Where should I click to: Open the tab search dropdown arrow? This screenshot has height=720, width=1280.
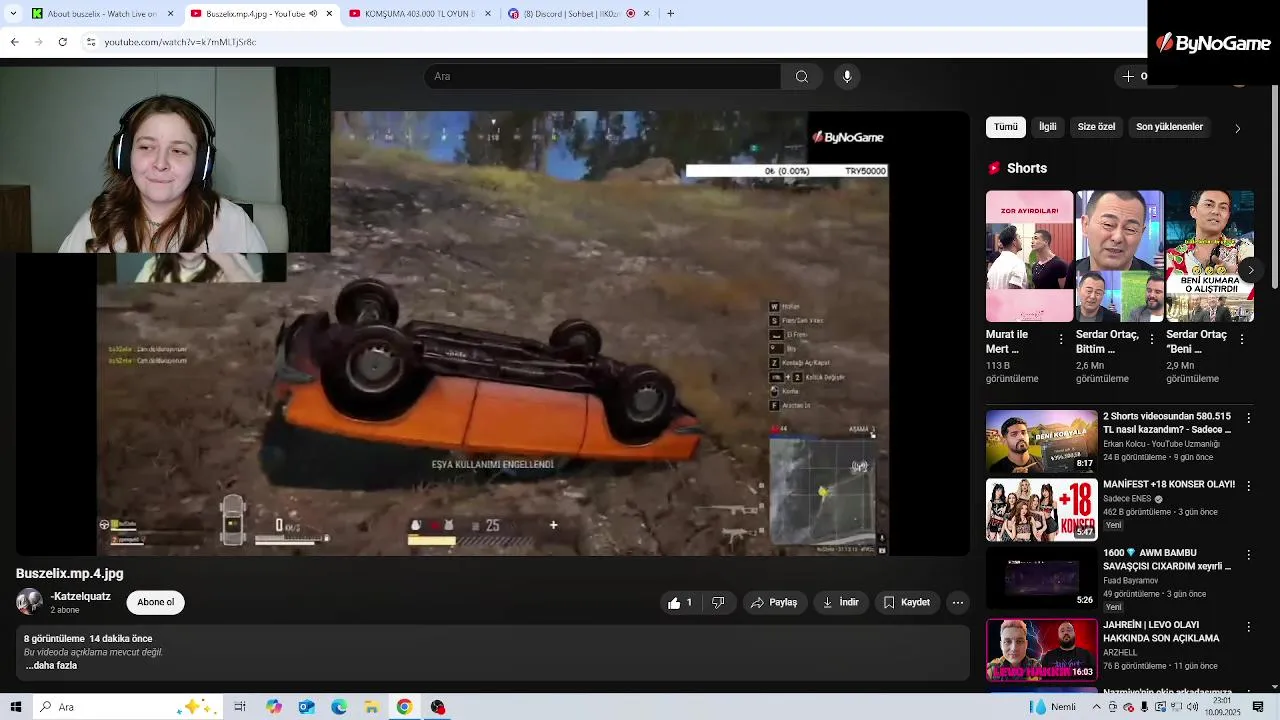[13, 13]
